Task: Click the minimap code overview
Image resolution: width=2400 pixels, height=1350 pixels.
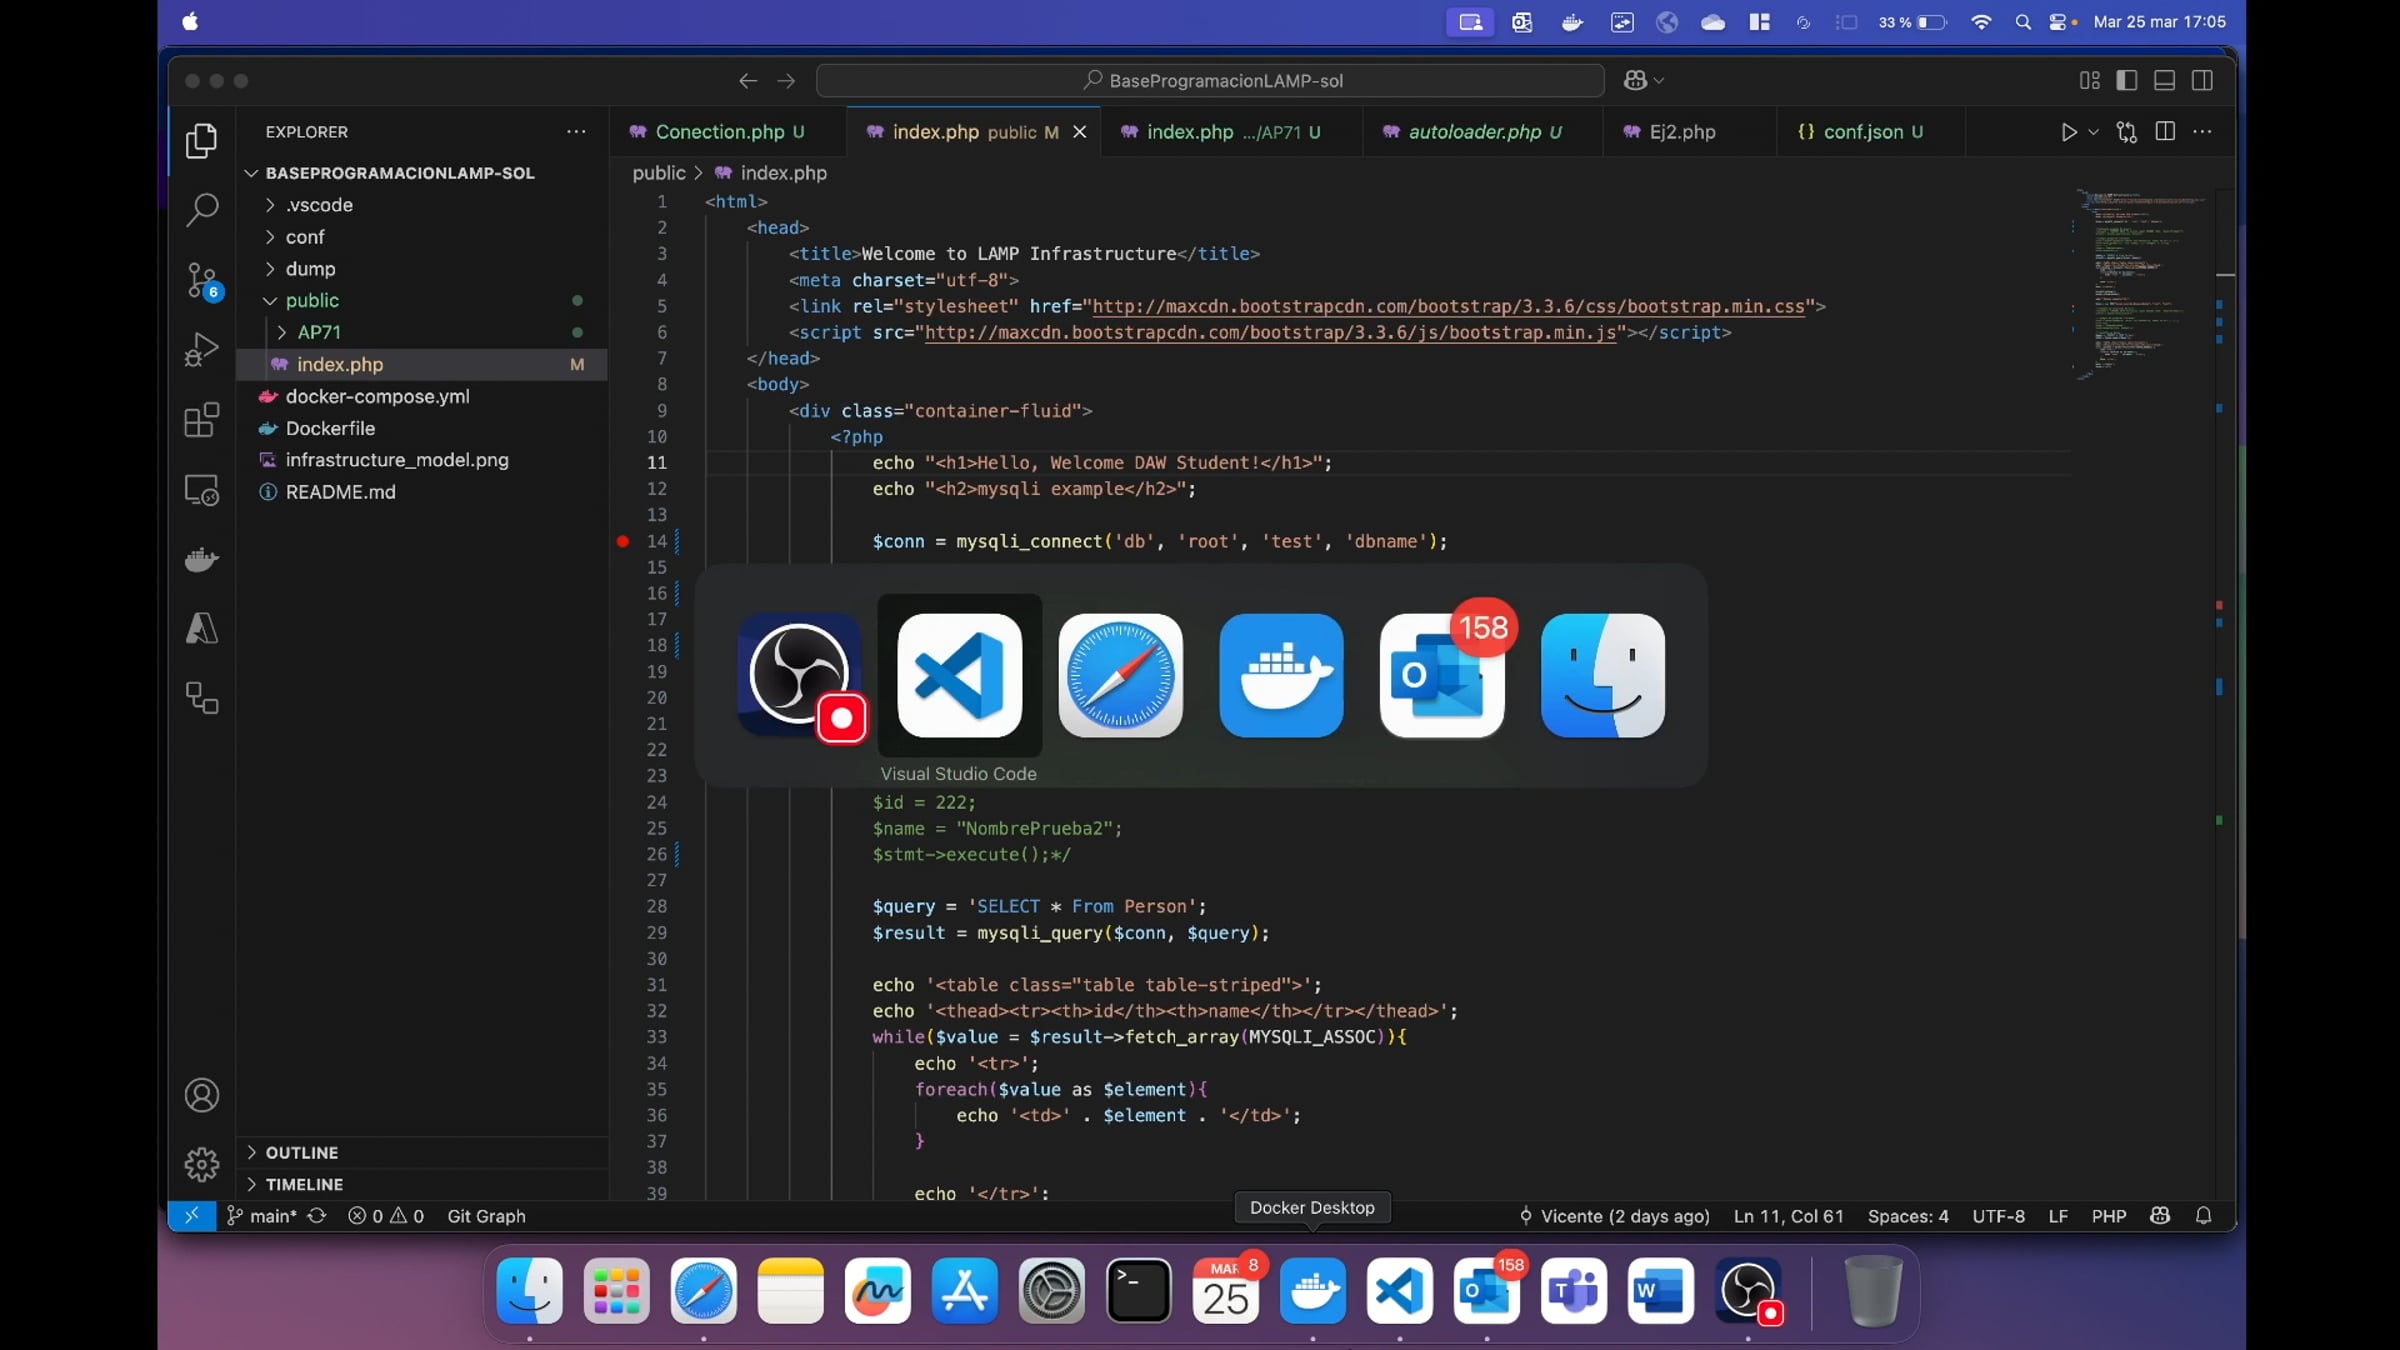Action: [x=2140, y=283]
